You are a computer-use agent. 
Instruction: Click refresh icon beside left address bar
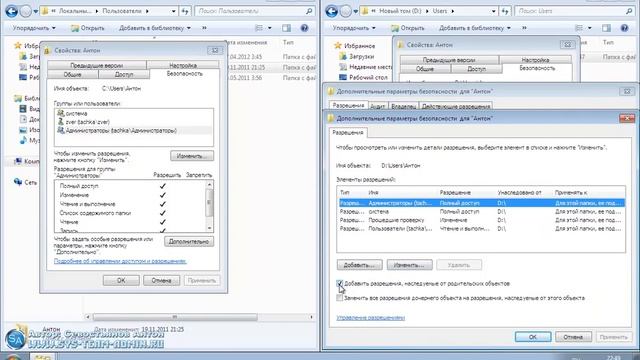[x=185, y=11]
